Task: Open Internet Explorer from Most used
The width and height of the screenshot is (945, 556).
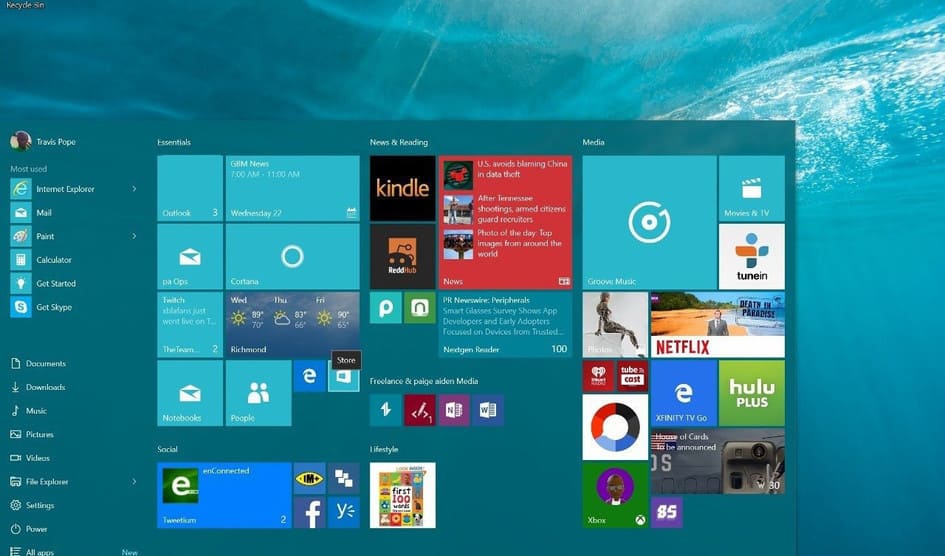Action: point(65,189)
